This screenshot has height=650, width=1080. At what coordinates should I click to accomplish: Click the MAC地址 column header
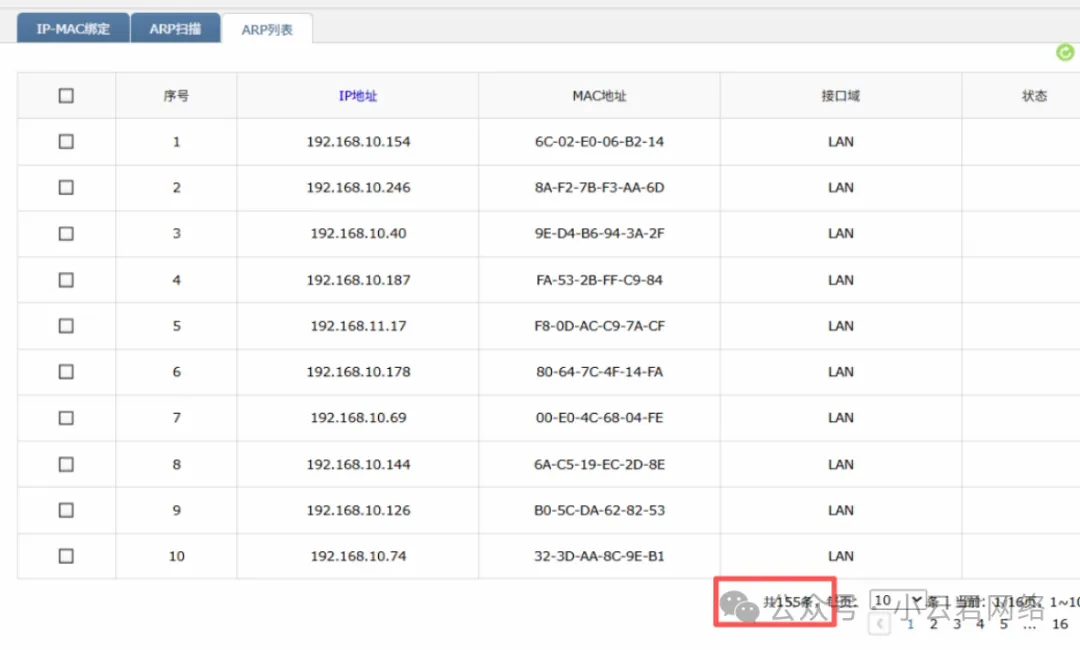pos(599,96)
